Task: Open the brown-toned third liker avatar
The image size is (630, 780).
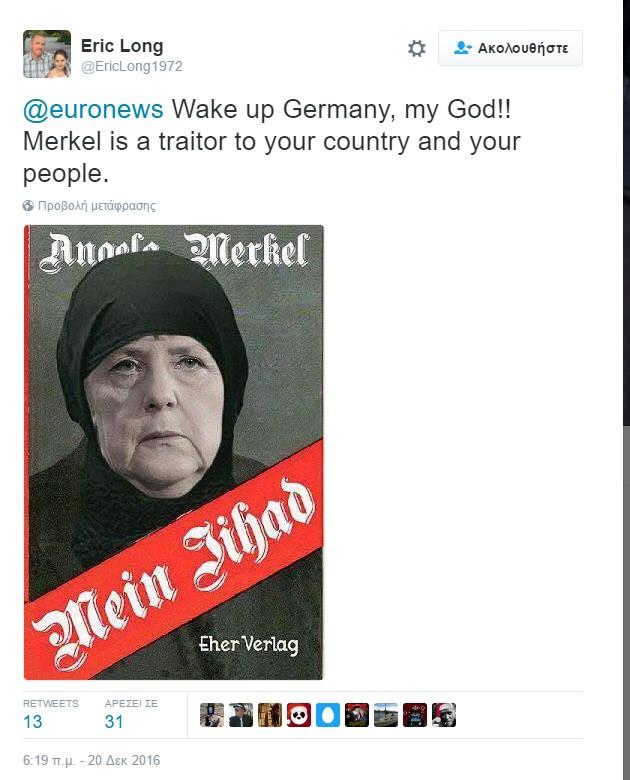Action: [x=270, y=715]
